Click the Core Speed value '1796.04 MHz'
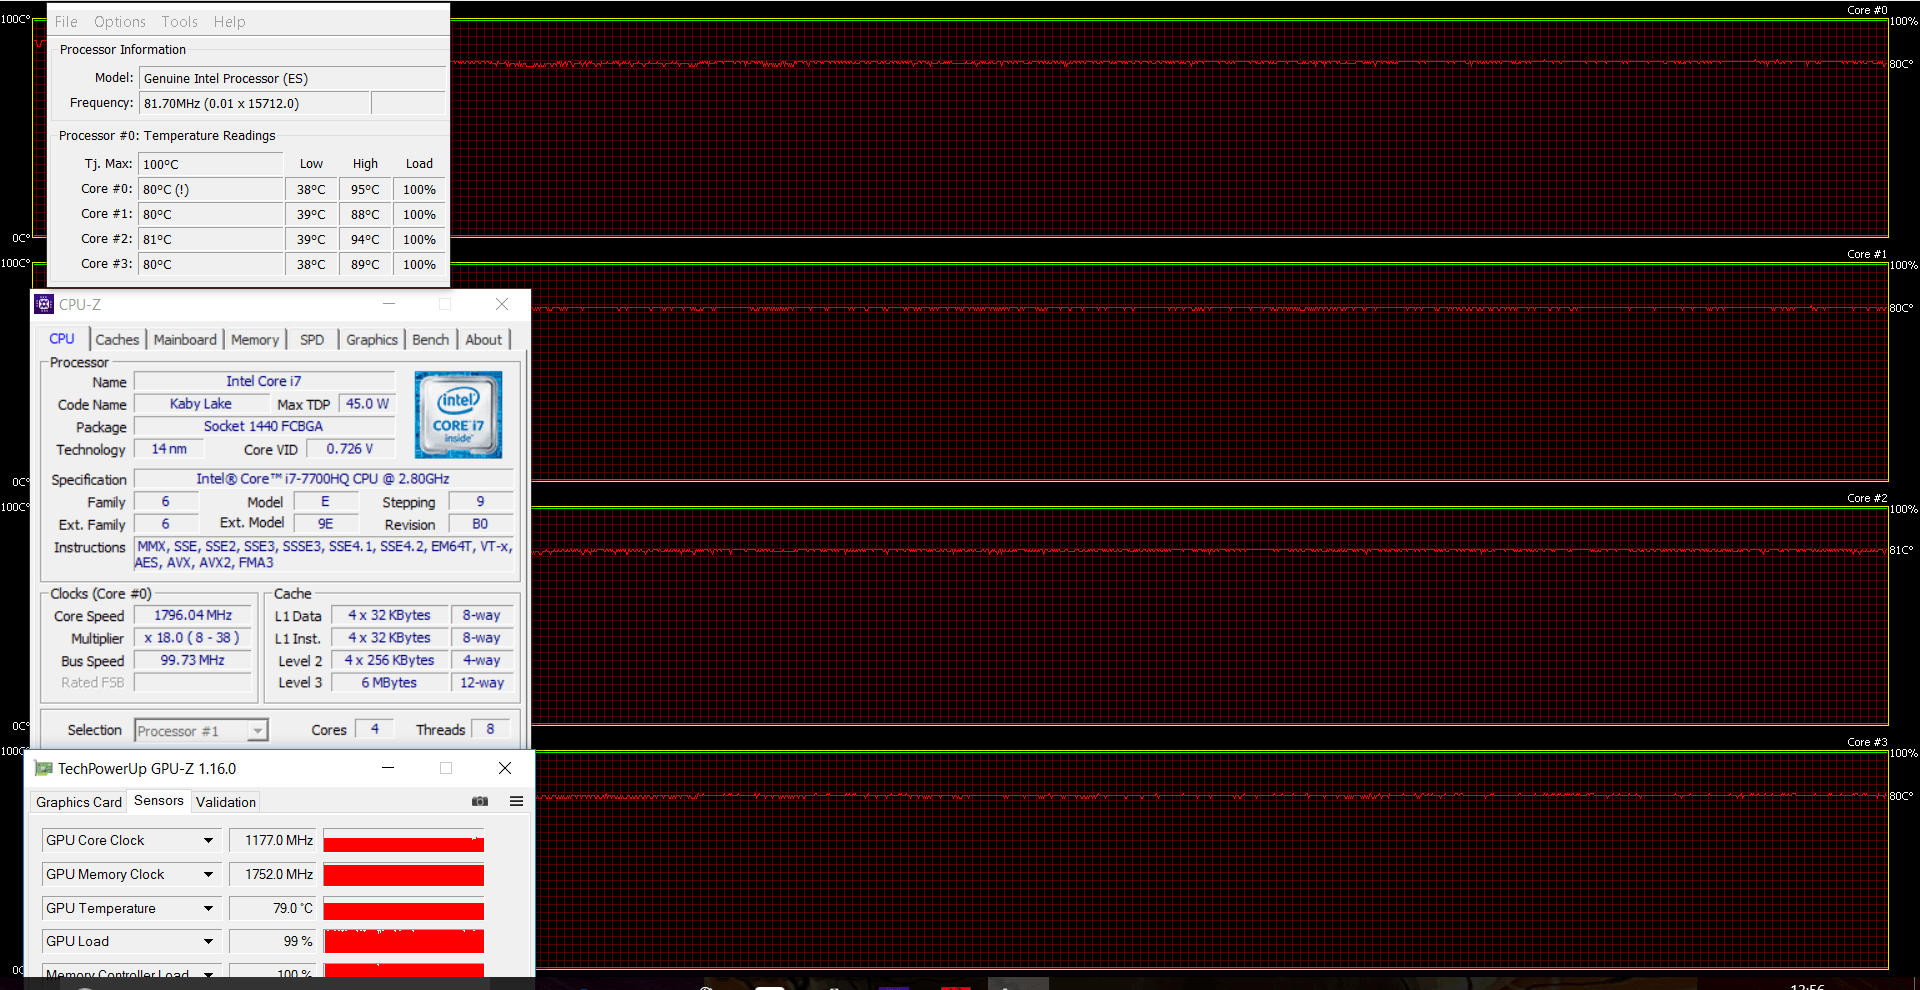The height and width of the screenshot is (990, 1920). pyautogui.click(x=193, y=616)
